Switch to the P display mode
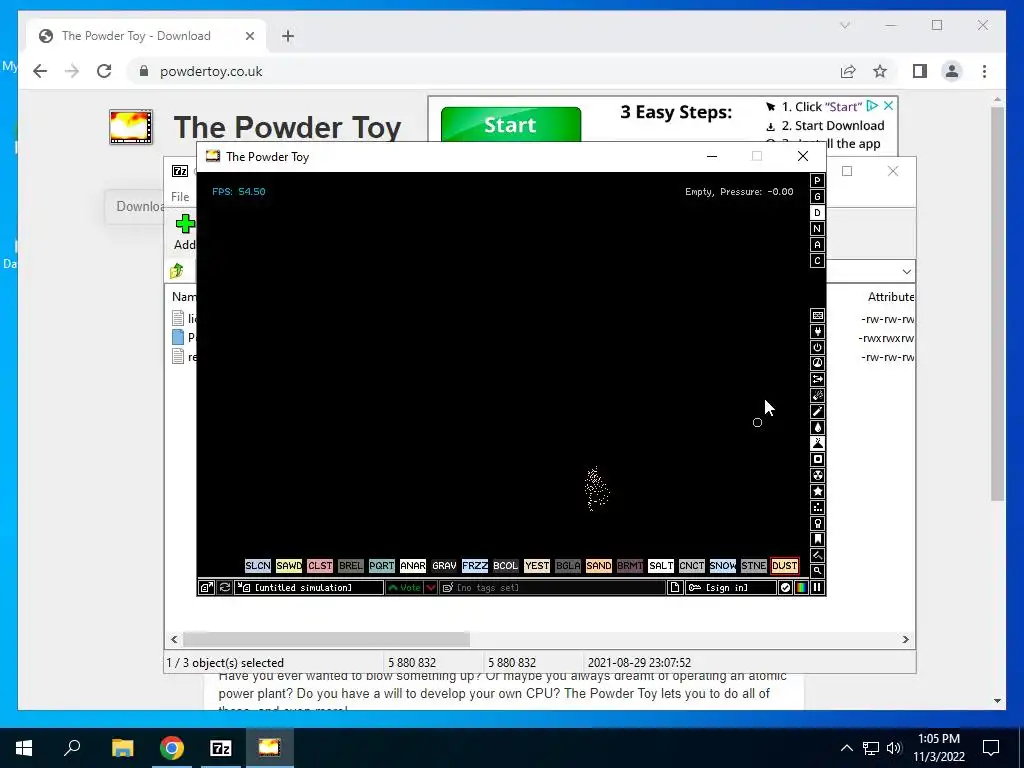 point(817,181)
